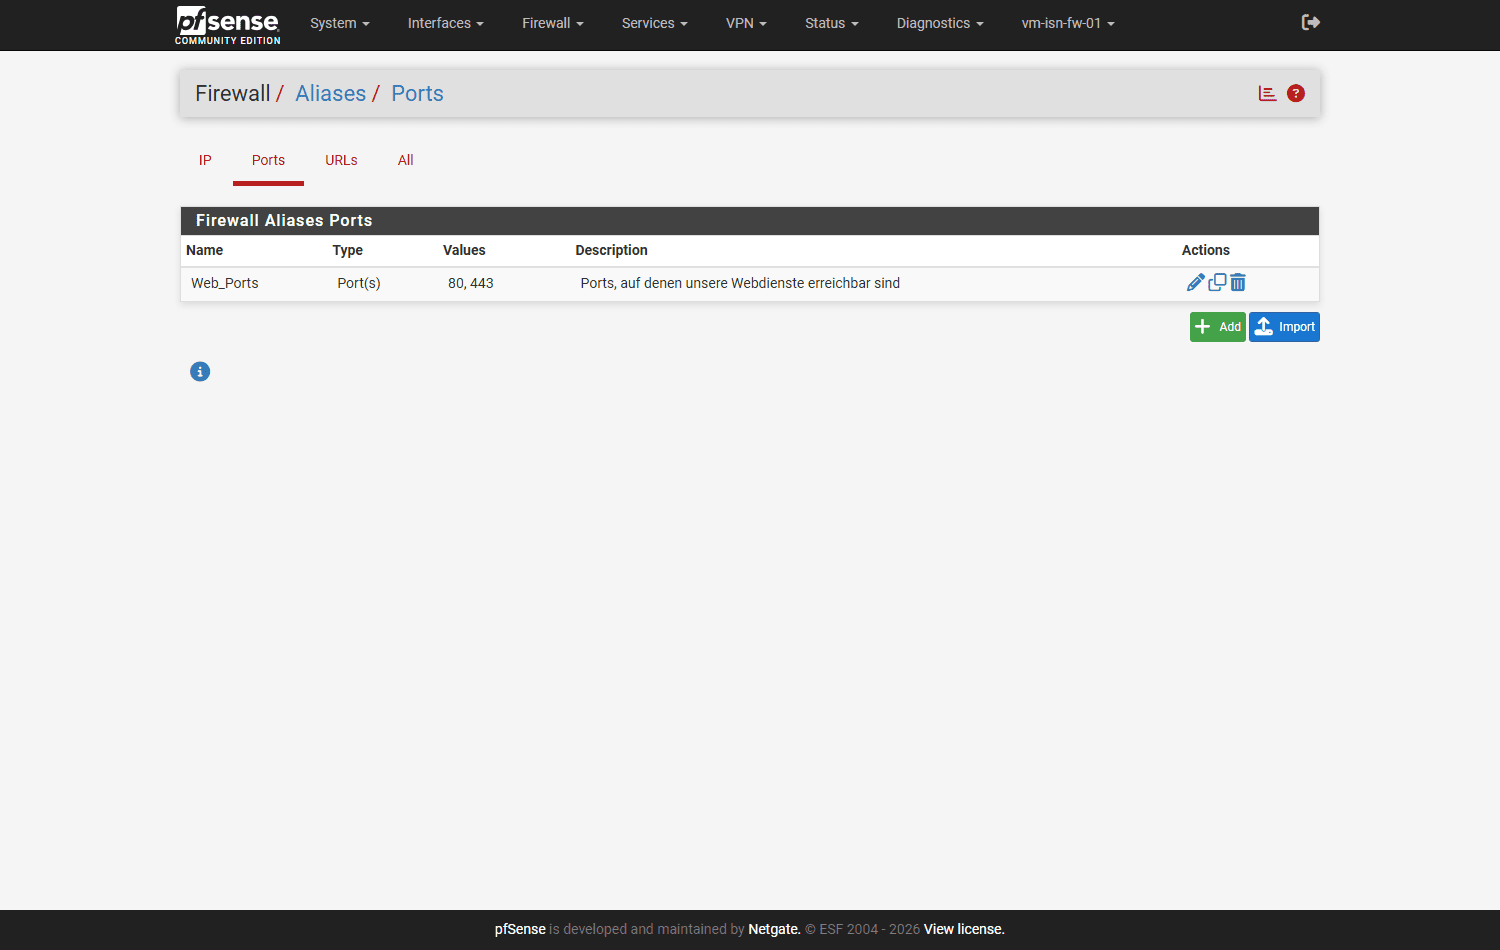Image resolution: width=1500 pixels, height=950 pixels.
Task: Log out using the top-right exit icon
Action: click(x=1311, y=22)
